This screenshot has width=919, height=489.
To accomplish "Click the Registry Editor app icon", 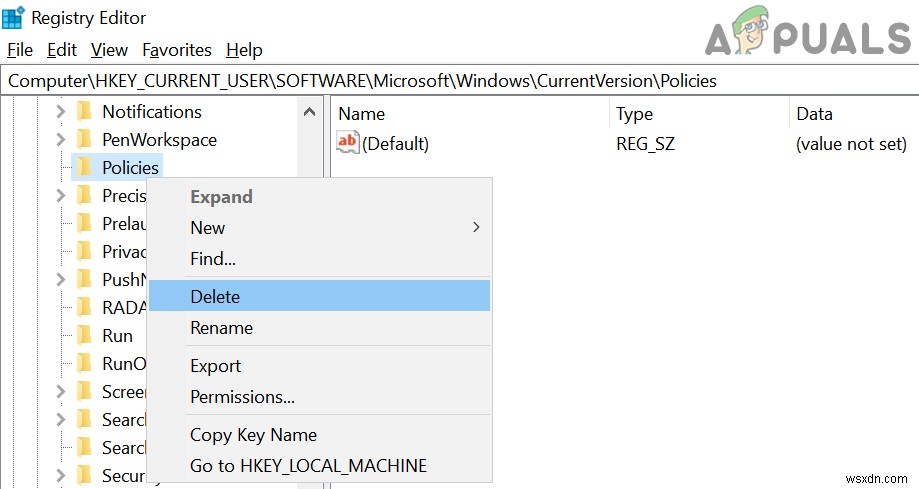I will coord(14,18).
